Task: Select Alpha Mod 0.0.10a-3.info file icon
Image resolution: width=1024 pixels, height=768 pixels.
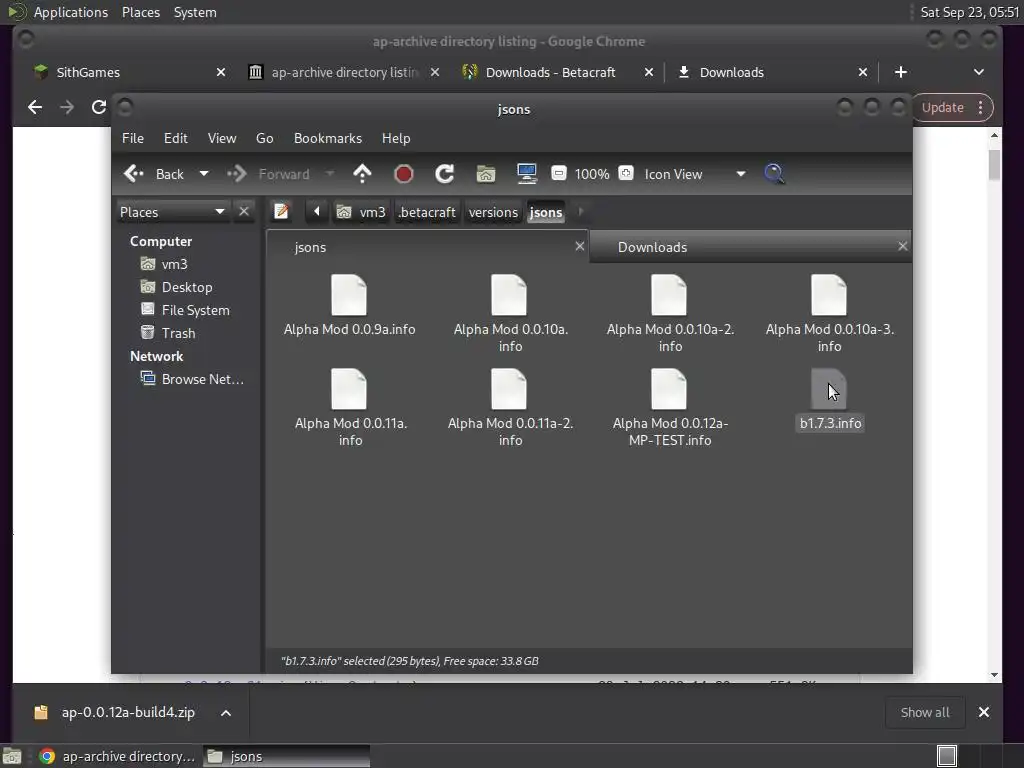Action: pyautogui.click(x=829, y=295)
